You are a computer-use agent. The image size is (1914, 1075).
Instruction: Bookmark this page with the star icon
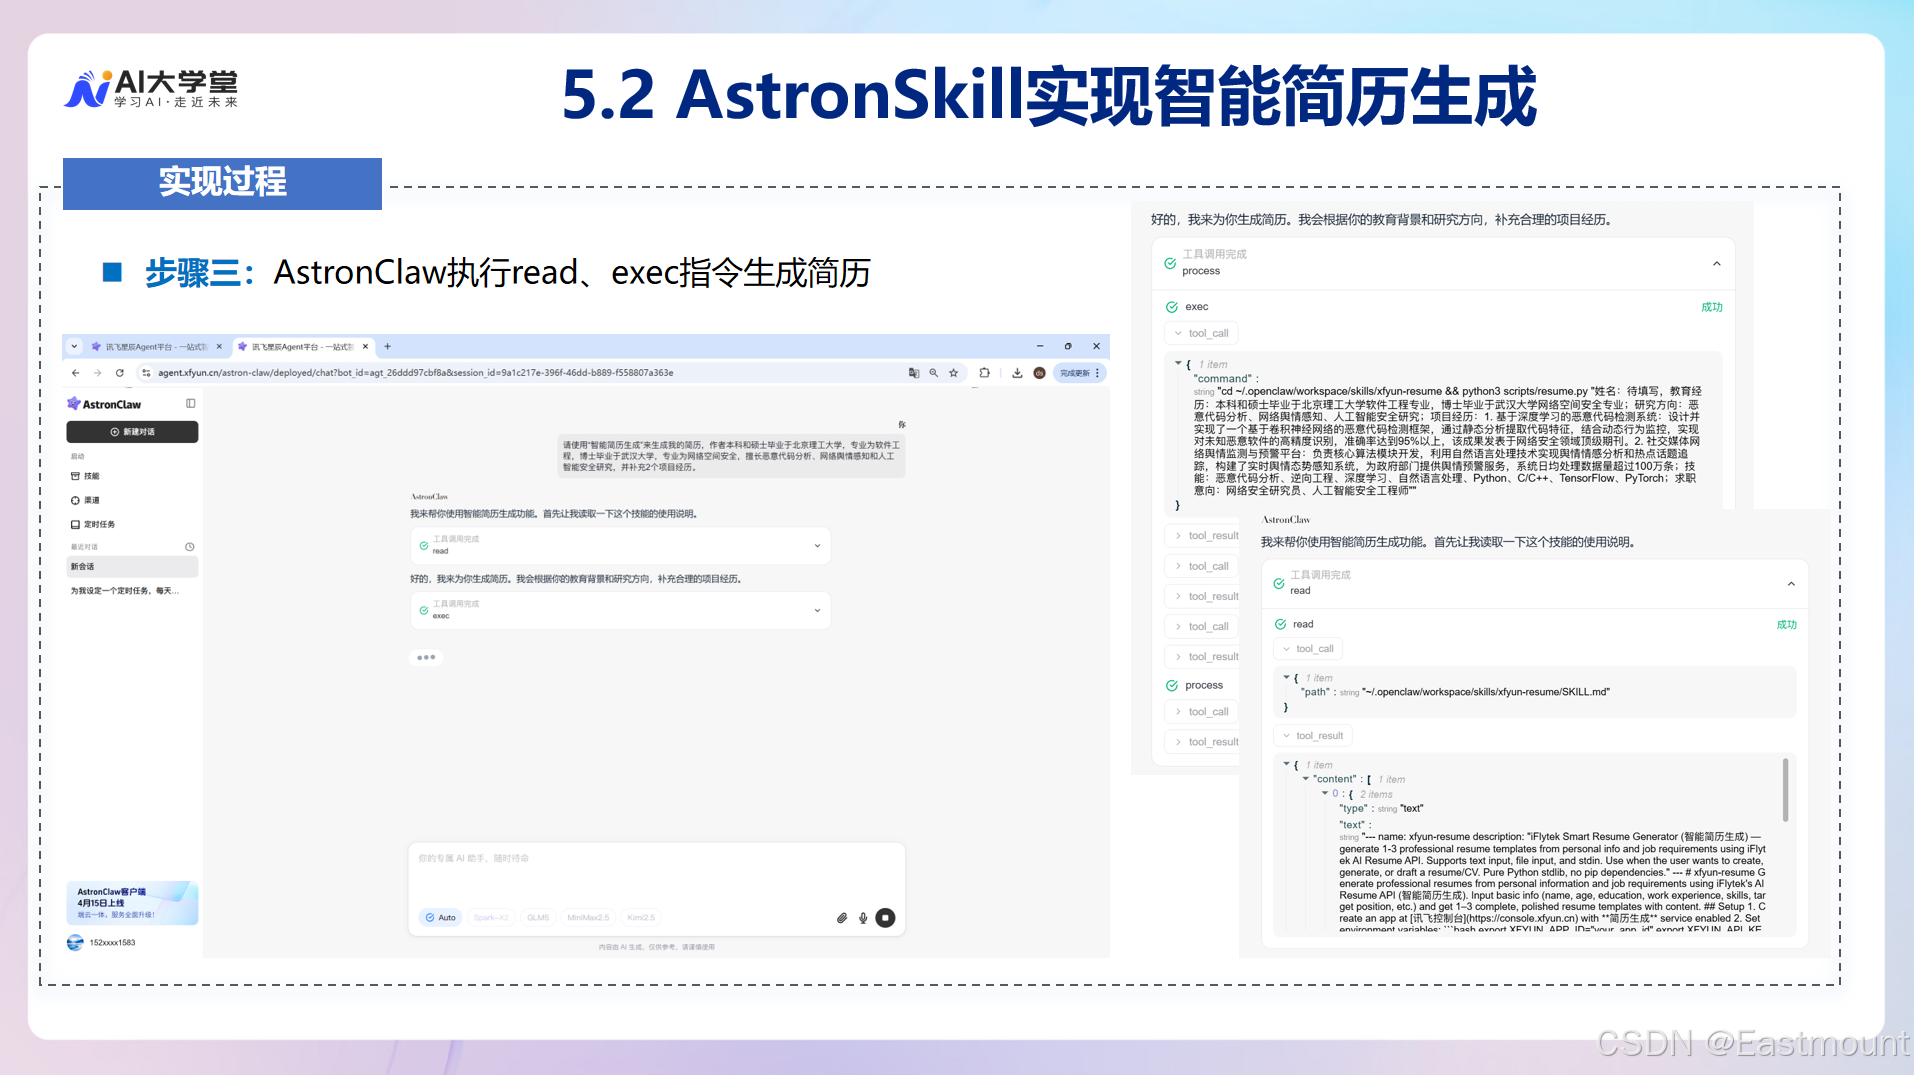pyautogui.click(x=954, y=373)
